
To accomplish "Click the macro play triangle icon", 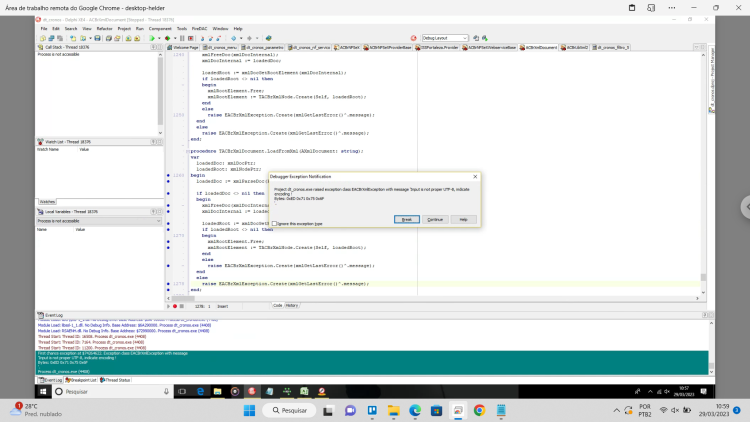I will pyautogui.click(x=168, y=306).
